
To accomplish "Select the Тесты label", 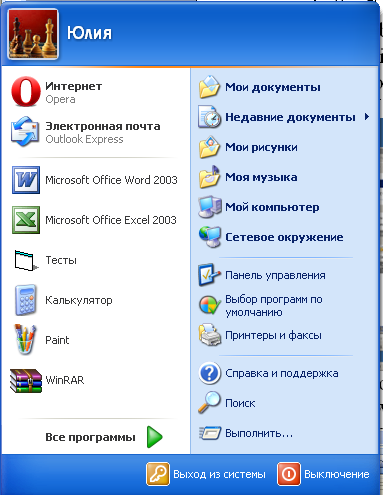I will (61, 260).
